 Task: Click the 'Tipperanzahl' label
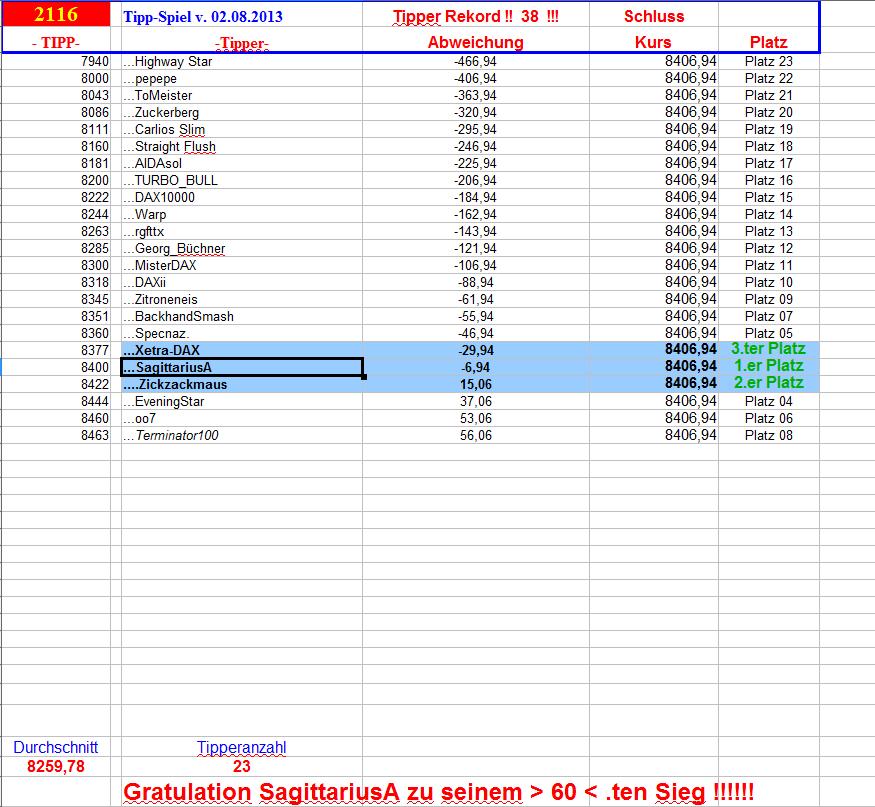[x=242, y=748]
